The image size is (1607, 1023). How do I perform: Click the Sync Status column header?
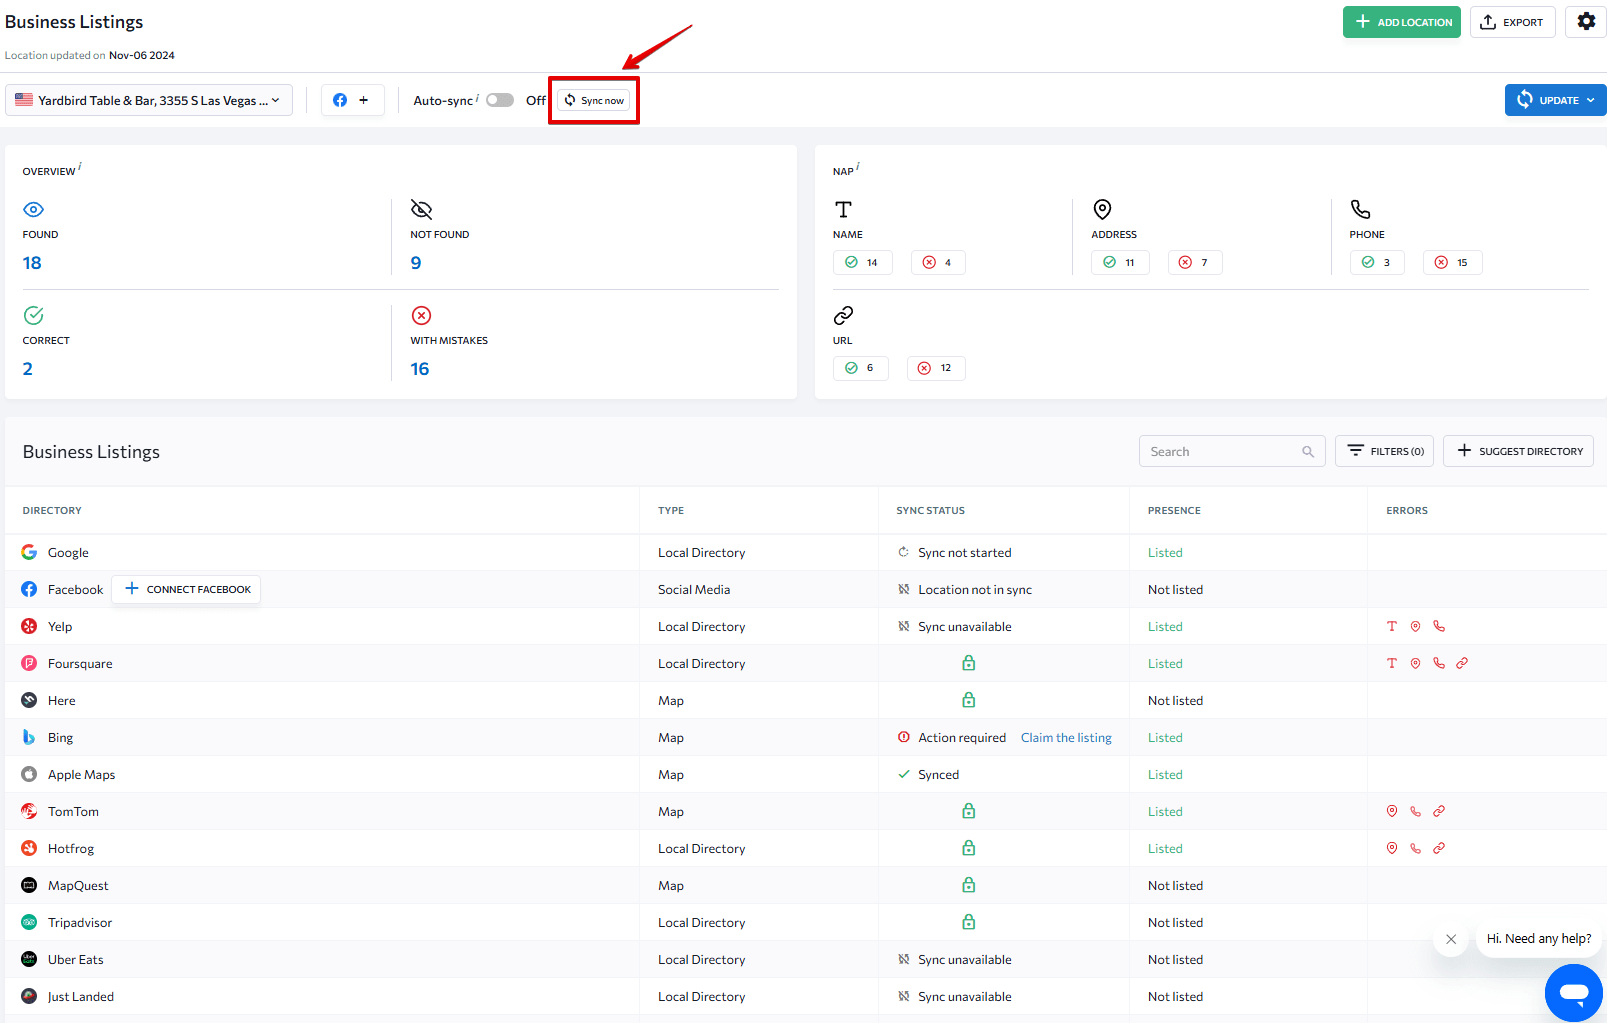pyautogui.click(x=930, y=511)
